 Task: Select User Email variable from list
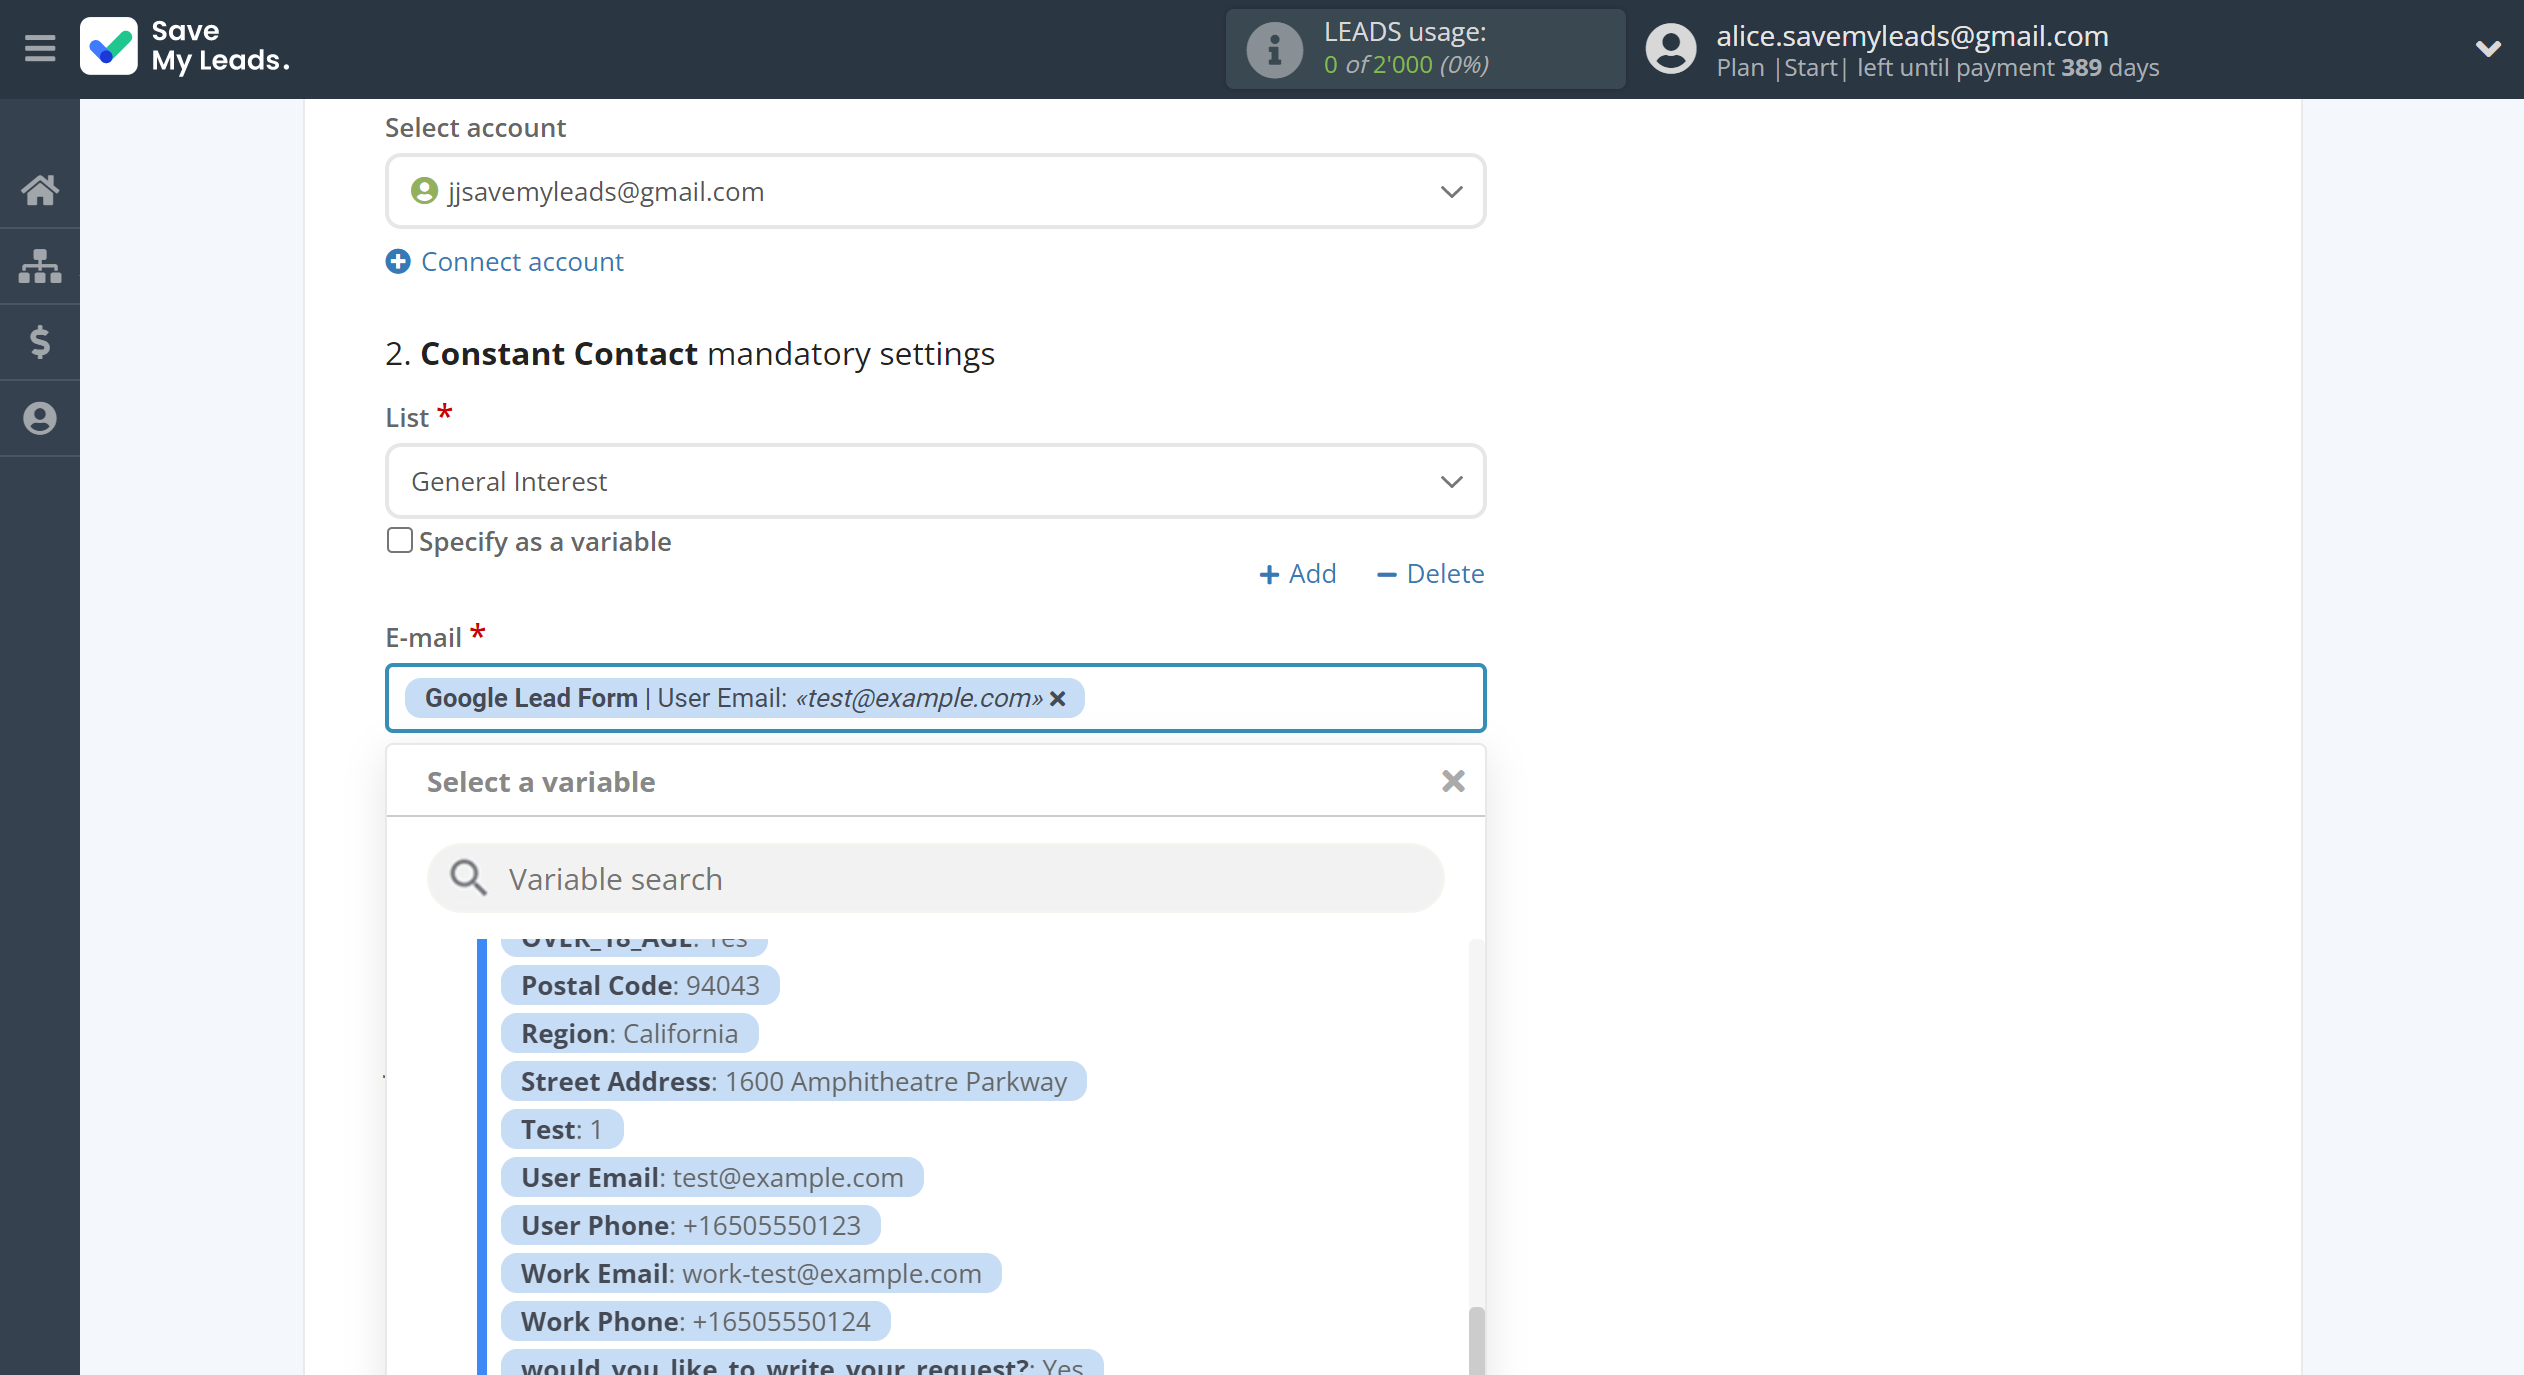[x=709, y=1175]
